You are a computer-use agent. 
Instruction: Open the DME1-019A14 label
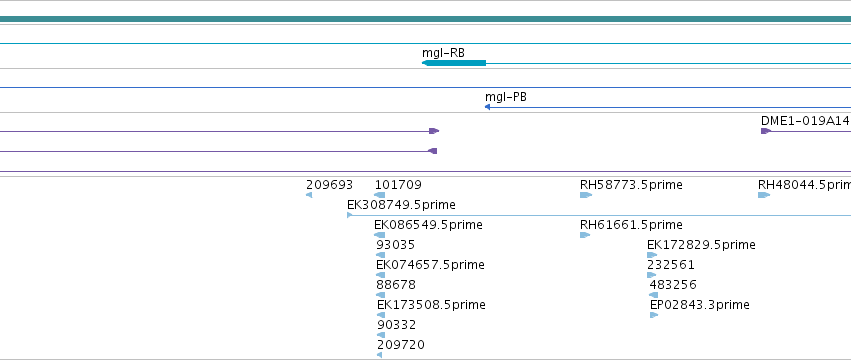tap(805, 121)
